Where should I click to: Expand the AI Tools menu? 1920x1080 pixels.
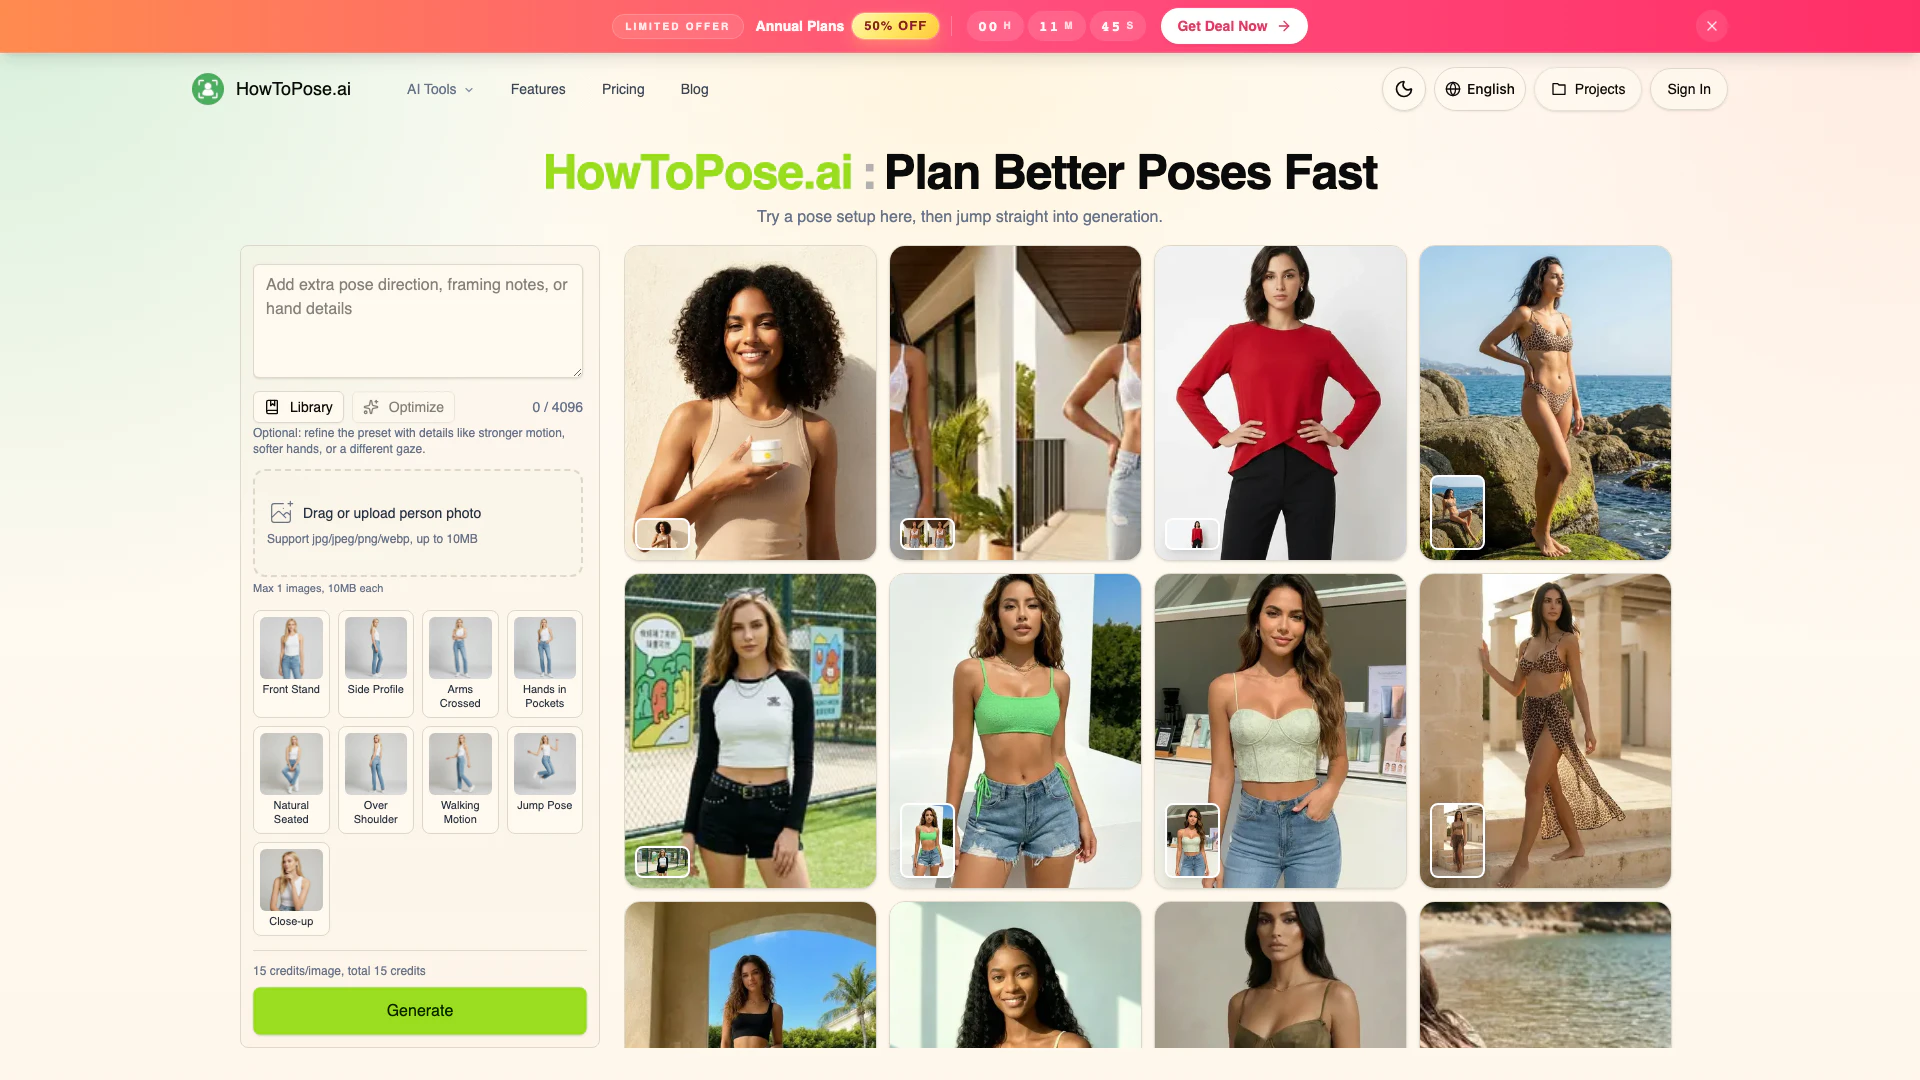440,89
